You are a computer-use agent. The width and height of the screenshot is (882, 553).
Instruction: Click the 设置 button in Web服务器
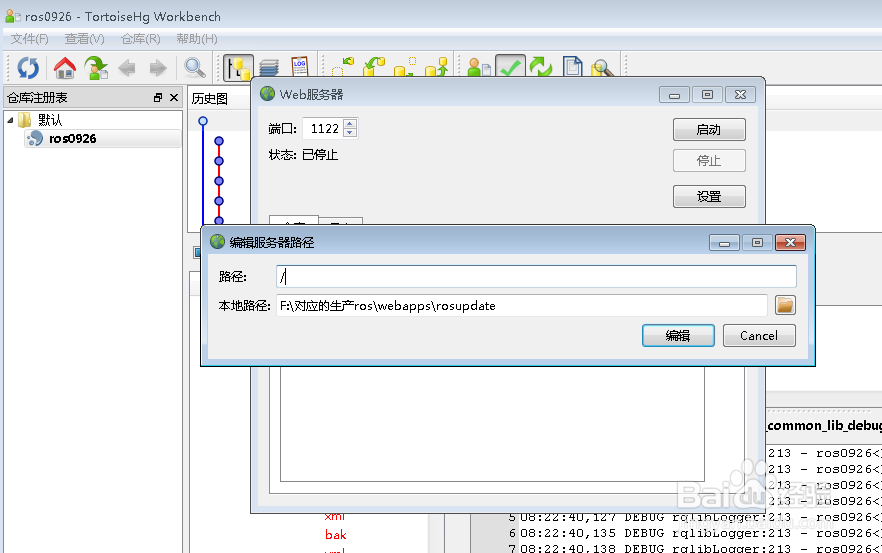[709, 196]
